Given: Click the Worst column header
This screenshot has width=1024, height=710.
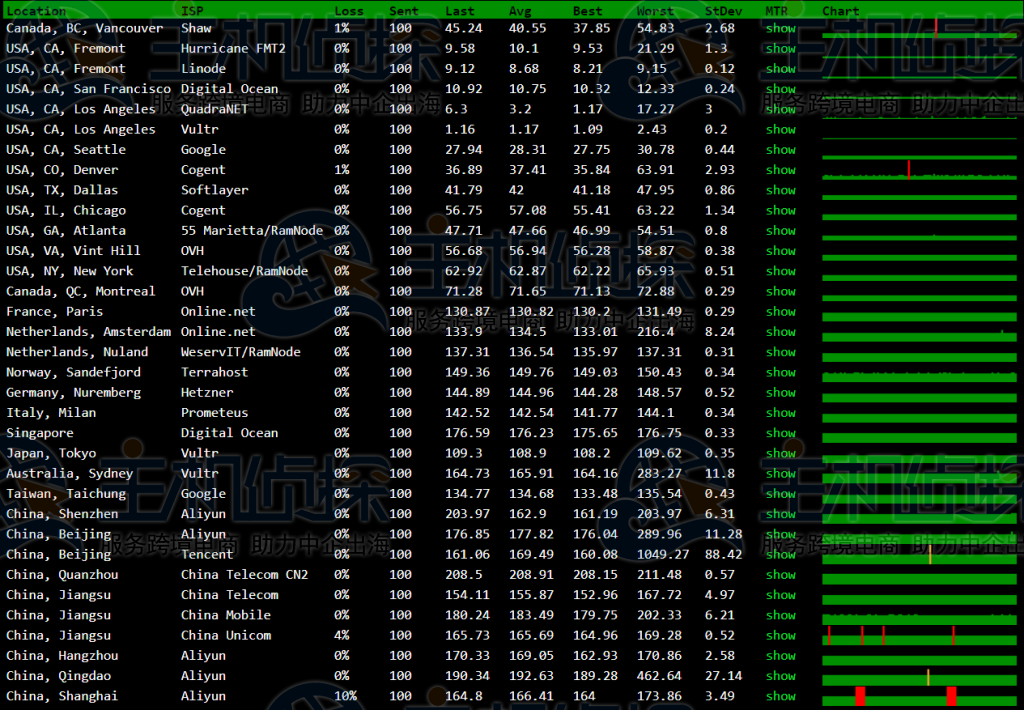Looking at the screenshot, I should [x=655, y=11].
